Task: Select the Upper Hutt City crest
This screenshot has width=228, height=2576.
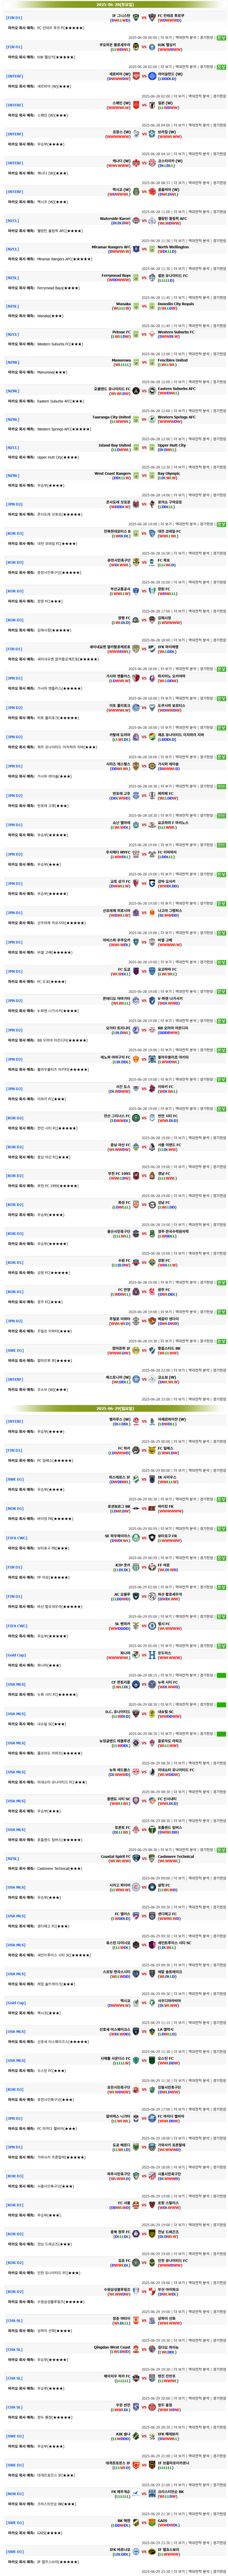Action: 153,447
